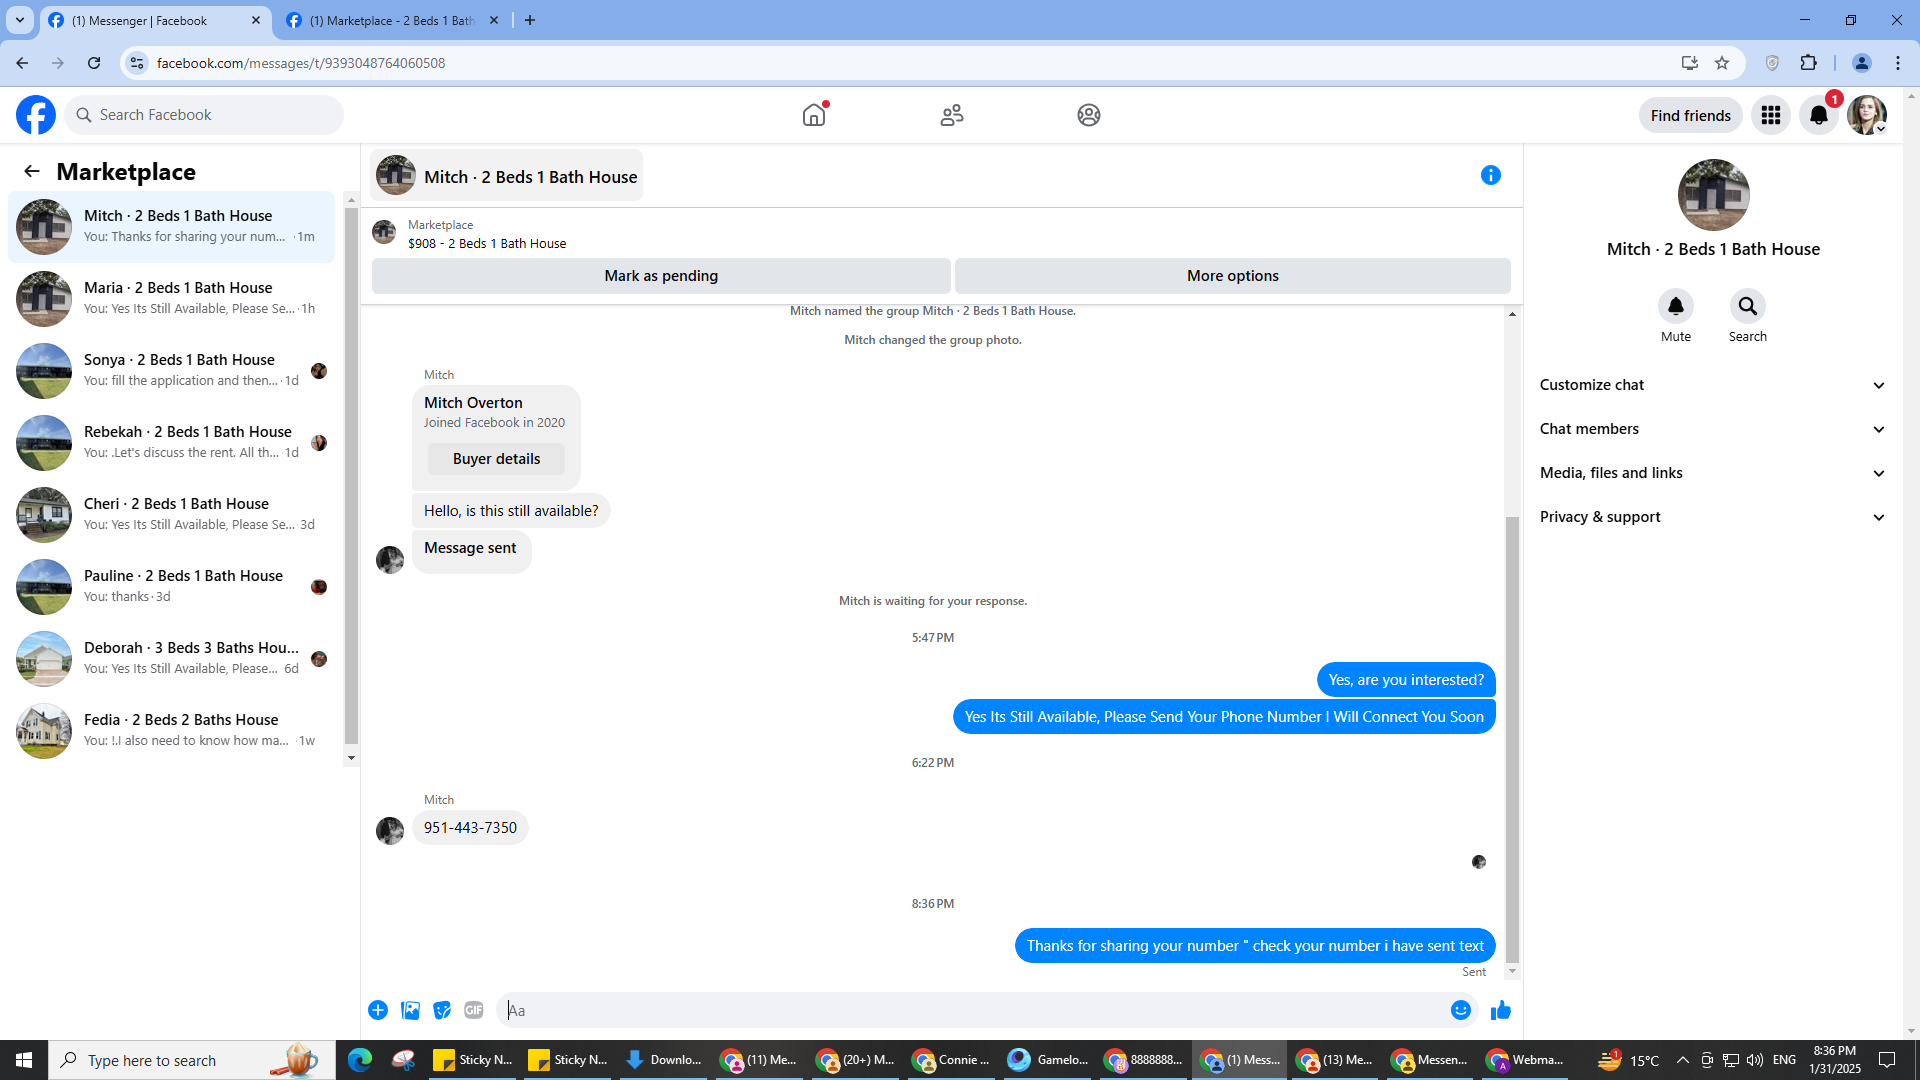Click the Find friends button
Image resolution: width=1920 pixels, height=1080 pixels.
click(x=1690, y=115)
